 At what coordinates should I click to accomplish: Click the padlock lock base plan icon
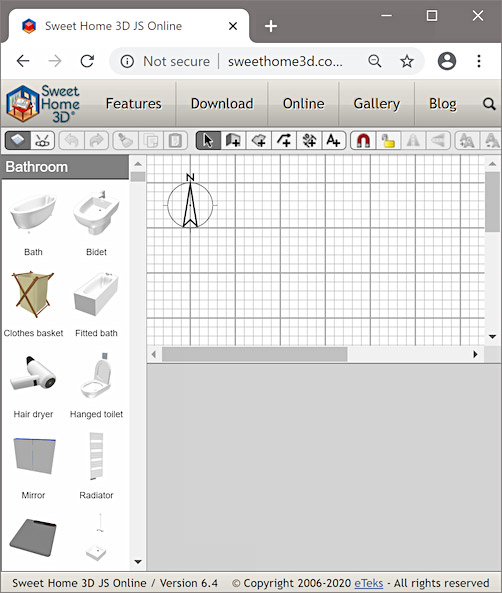(388, 141)
